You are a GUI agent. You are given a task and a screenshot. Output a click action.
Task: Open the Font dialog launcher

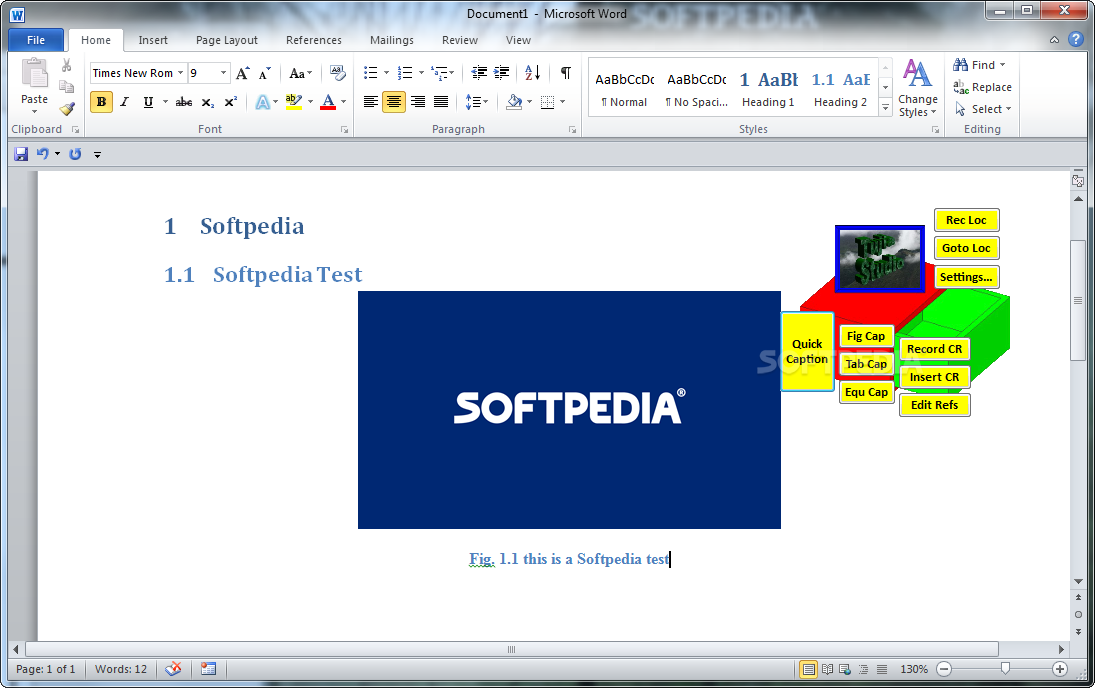[x=344, y=130]
